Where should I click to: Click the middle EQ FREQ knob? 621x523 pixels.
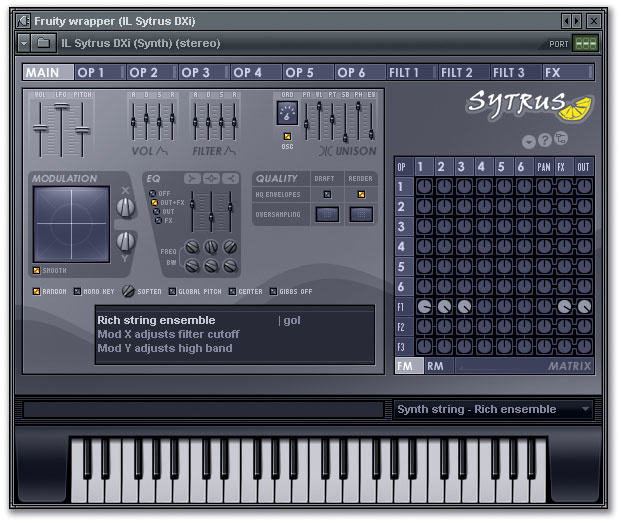click(211, 247)
